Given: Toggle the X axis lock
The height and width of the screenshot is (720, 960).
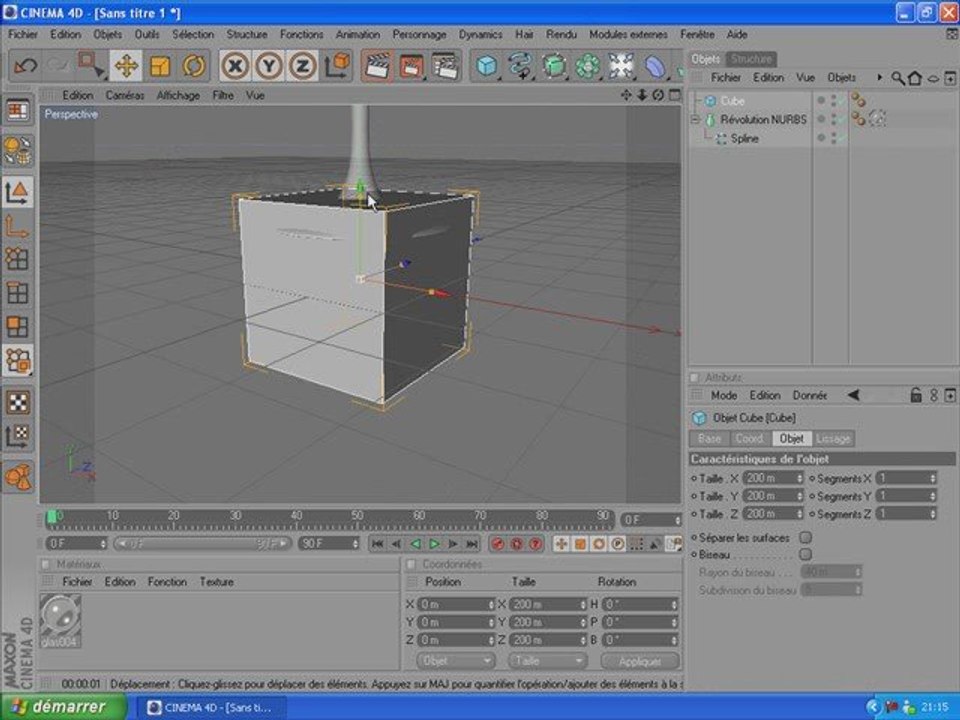Looking at the screenshot, I should (x=235, y=66).
